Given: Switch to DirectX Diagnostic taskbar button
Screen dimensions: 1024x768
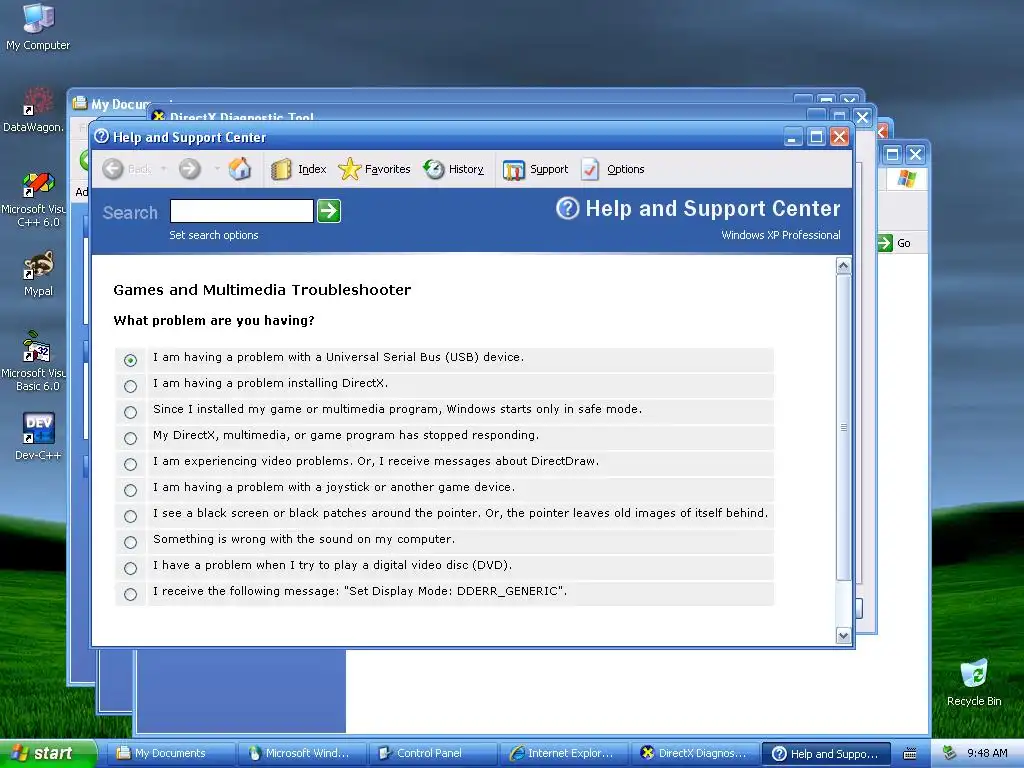Looking at the screenshot, I should click(694, 754).
